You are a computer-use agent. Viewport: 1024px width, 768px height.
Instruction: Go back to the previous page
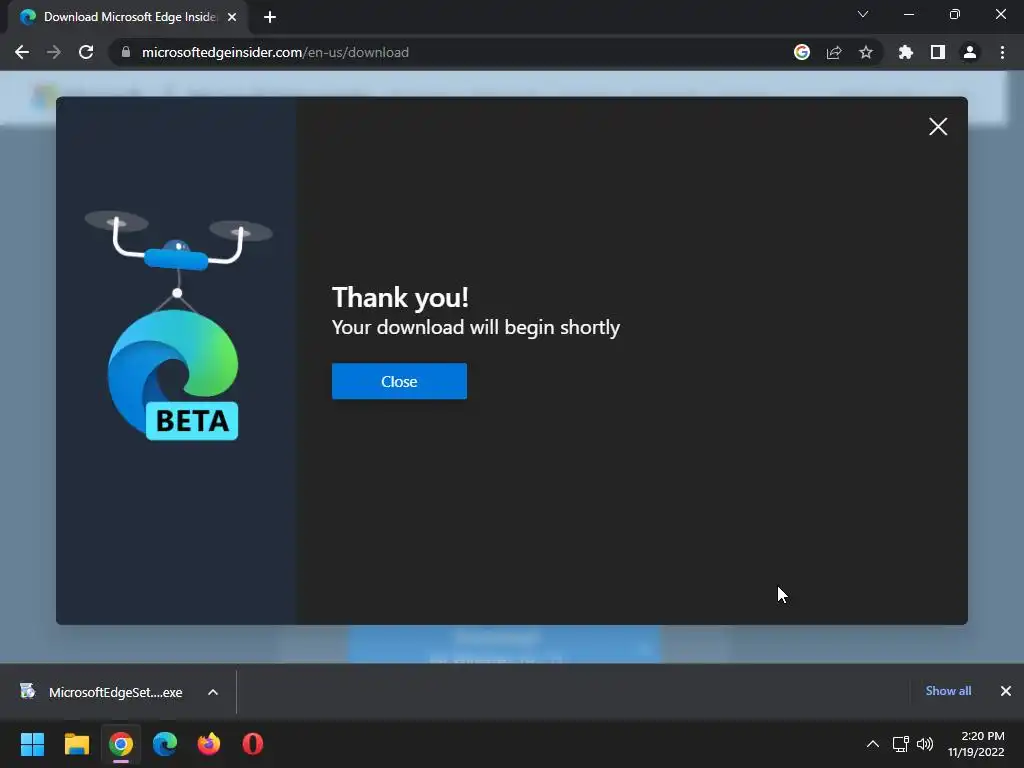pyautogui.click(x=22, y=52)
